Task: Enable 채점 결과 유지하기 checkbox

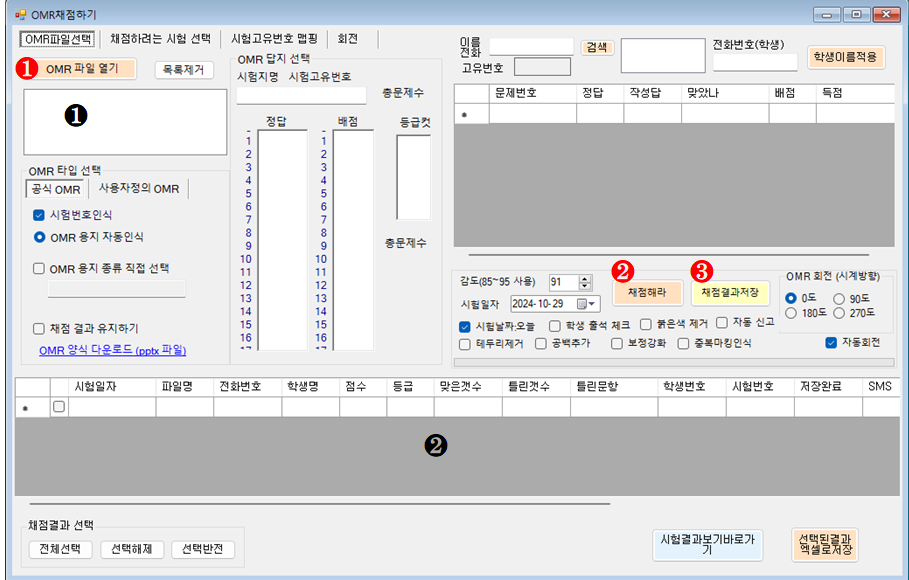Action: click(x=39, y=328)
